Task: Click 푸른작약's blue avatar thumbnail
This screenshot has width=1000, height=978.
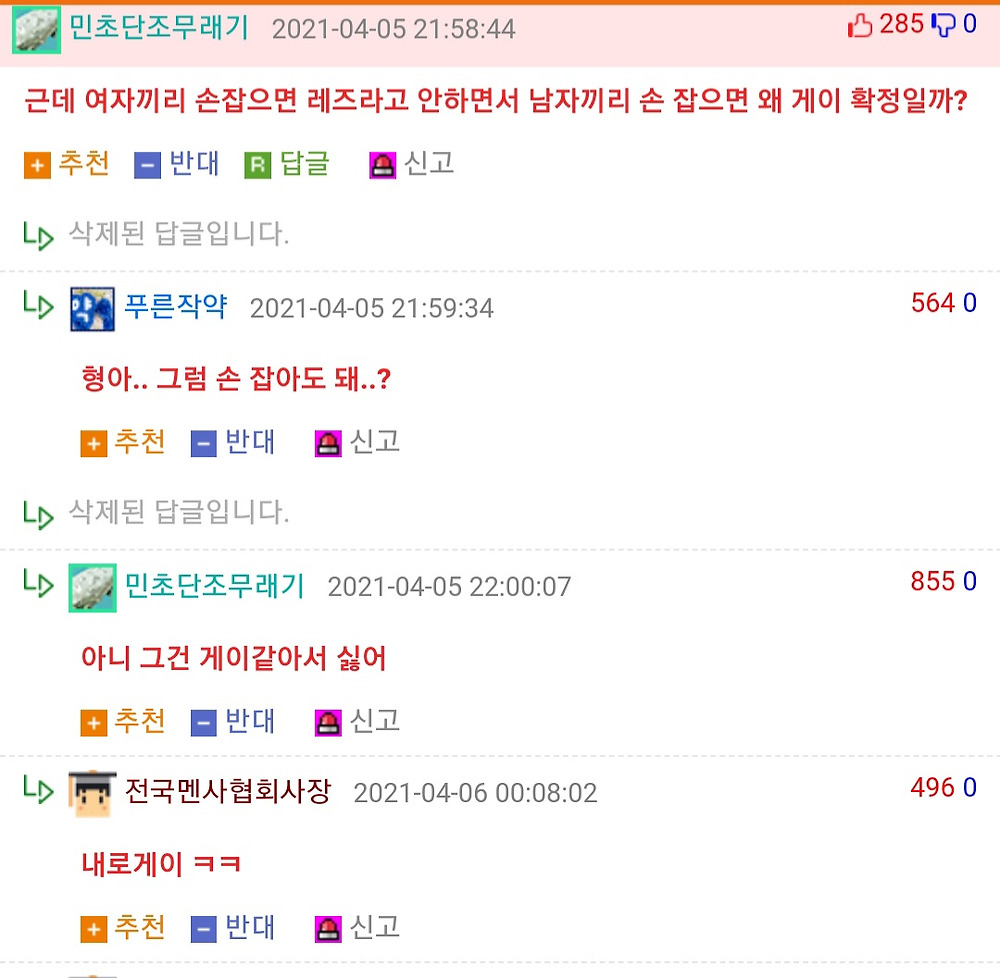Action: tap(92, 309)
